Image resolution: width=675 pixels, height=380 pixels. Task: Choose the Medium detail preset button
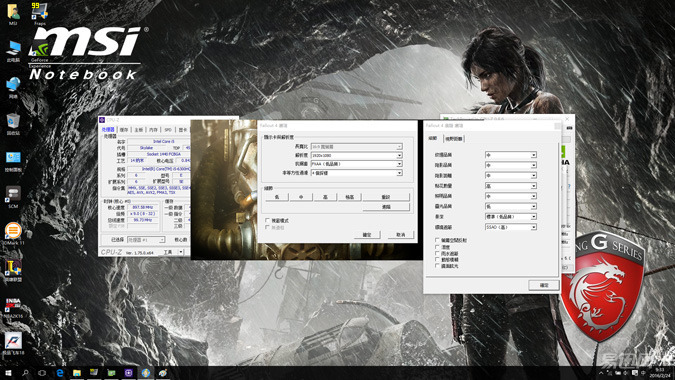tap(301, 197)
